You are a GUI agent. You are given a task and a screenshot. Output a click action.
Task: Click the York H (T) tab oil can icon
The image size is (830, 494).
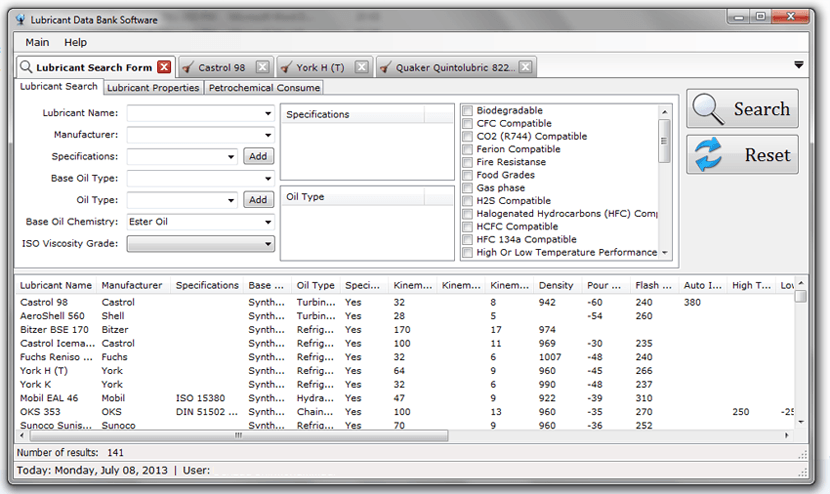click(x=286, y=68)
